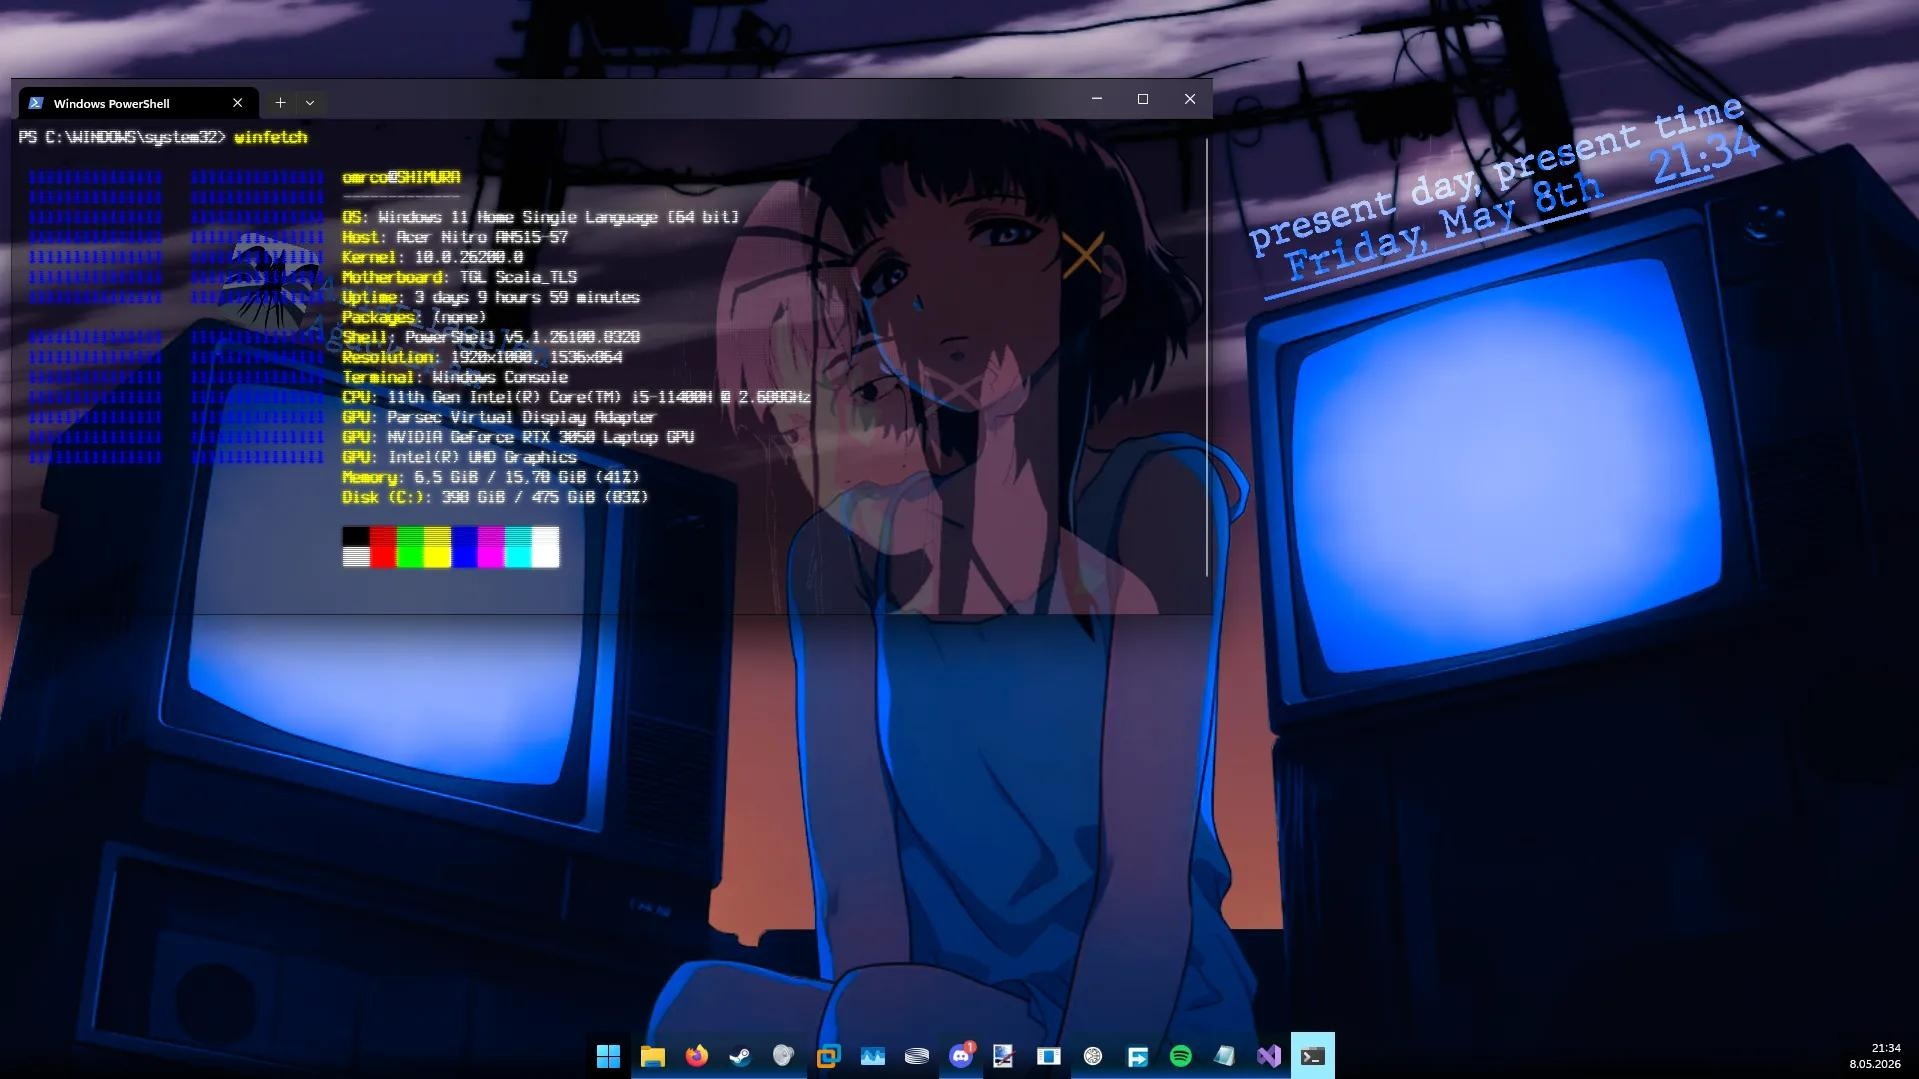Open the picture-with-pen taskbar app
1919x1079 pixels.
click(1004, 1056)
